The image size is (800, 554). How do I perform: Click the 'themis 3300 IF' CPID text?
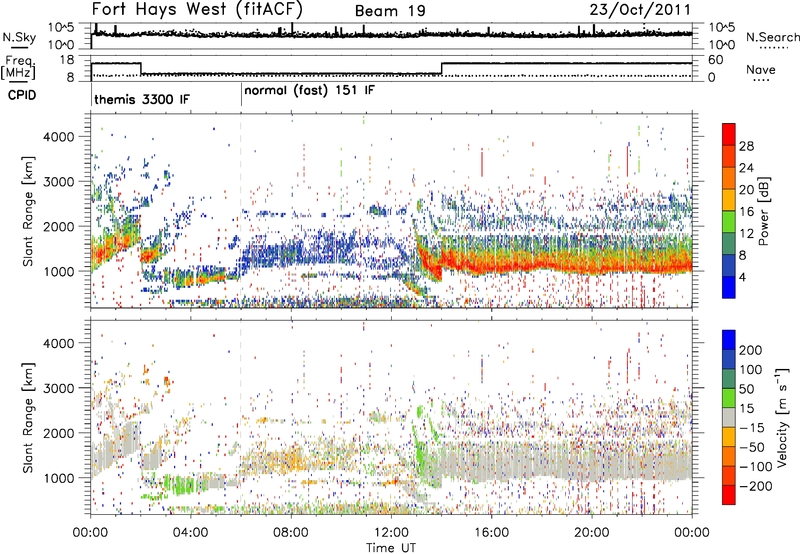tap(142, 99)
